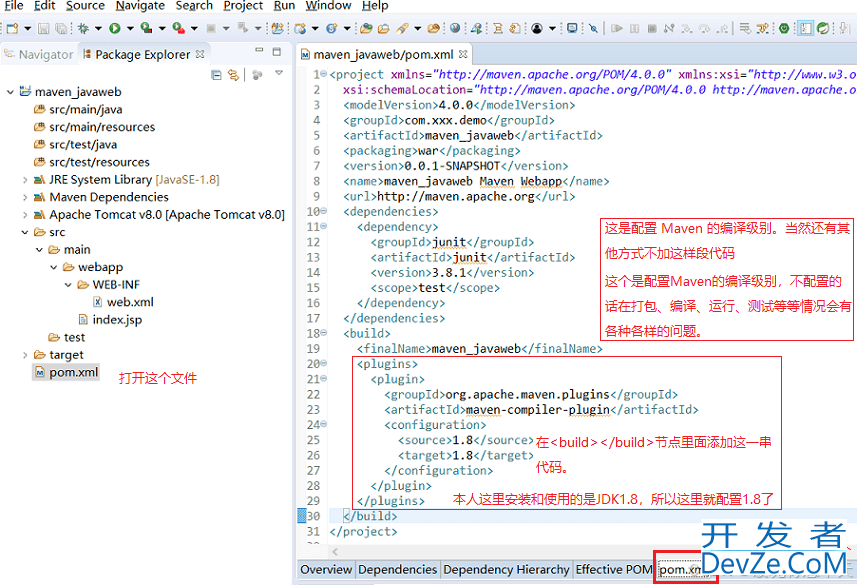The width and height of the screenshot is (857, 585).
Task: Minimize the Package Explorer panel
Action: [x=259, y=50]
